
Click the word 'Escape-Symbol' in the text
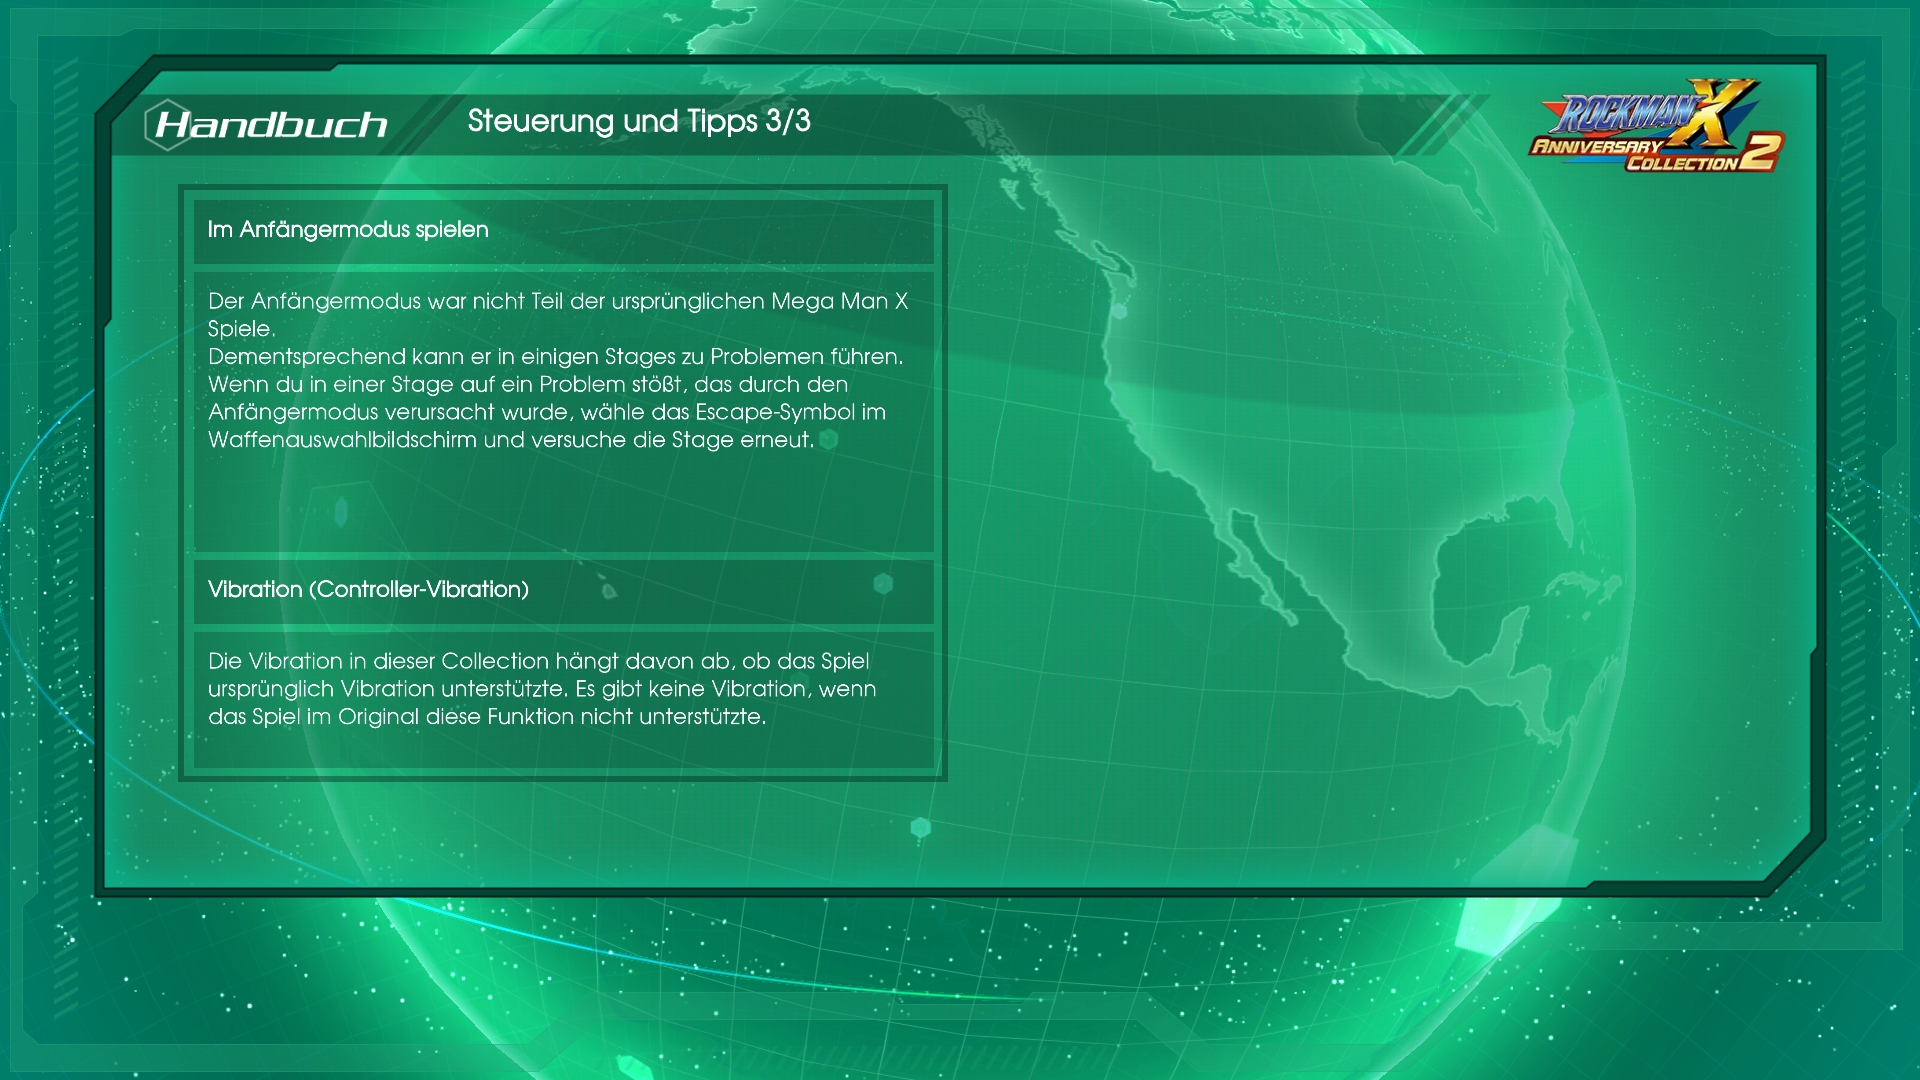(x=775, y=412)
